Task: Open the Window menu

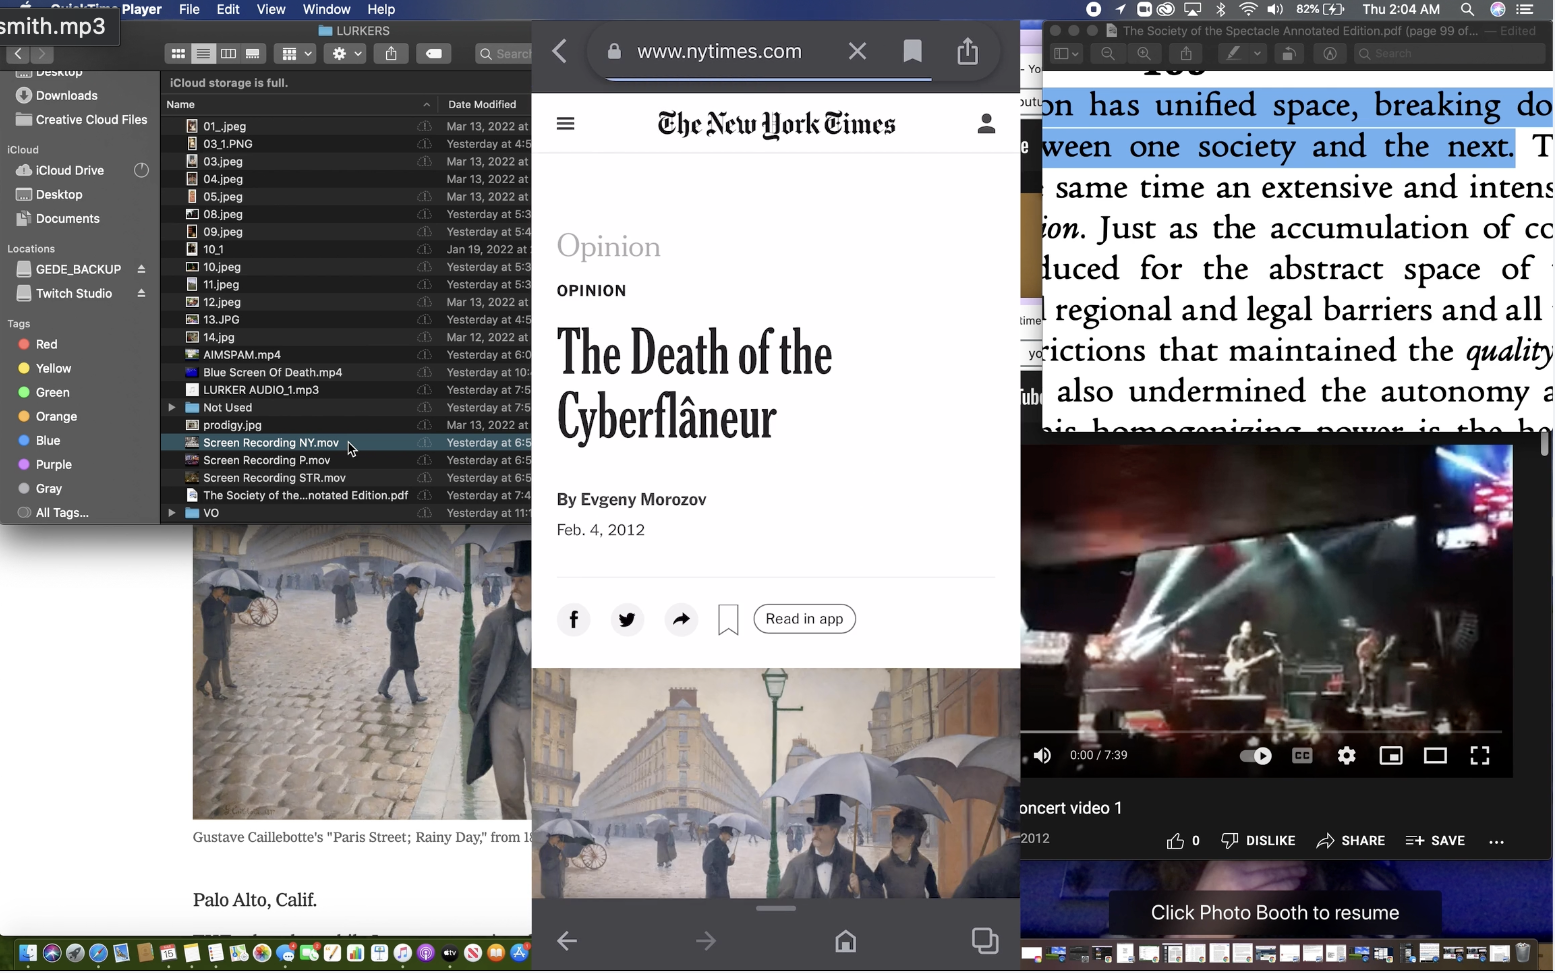Action: point(326,9)
